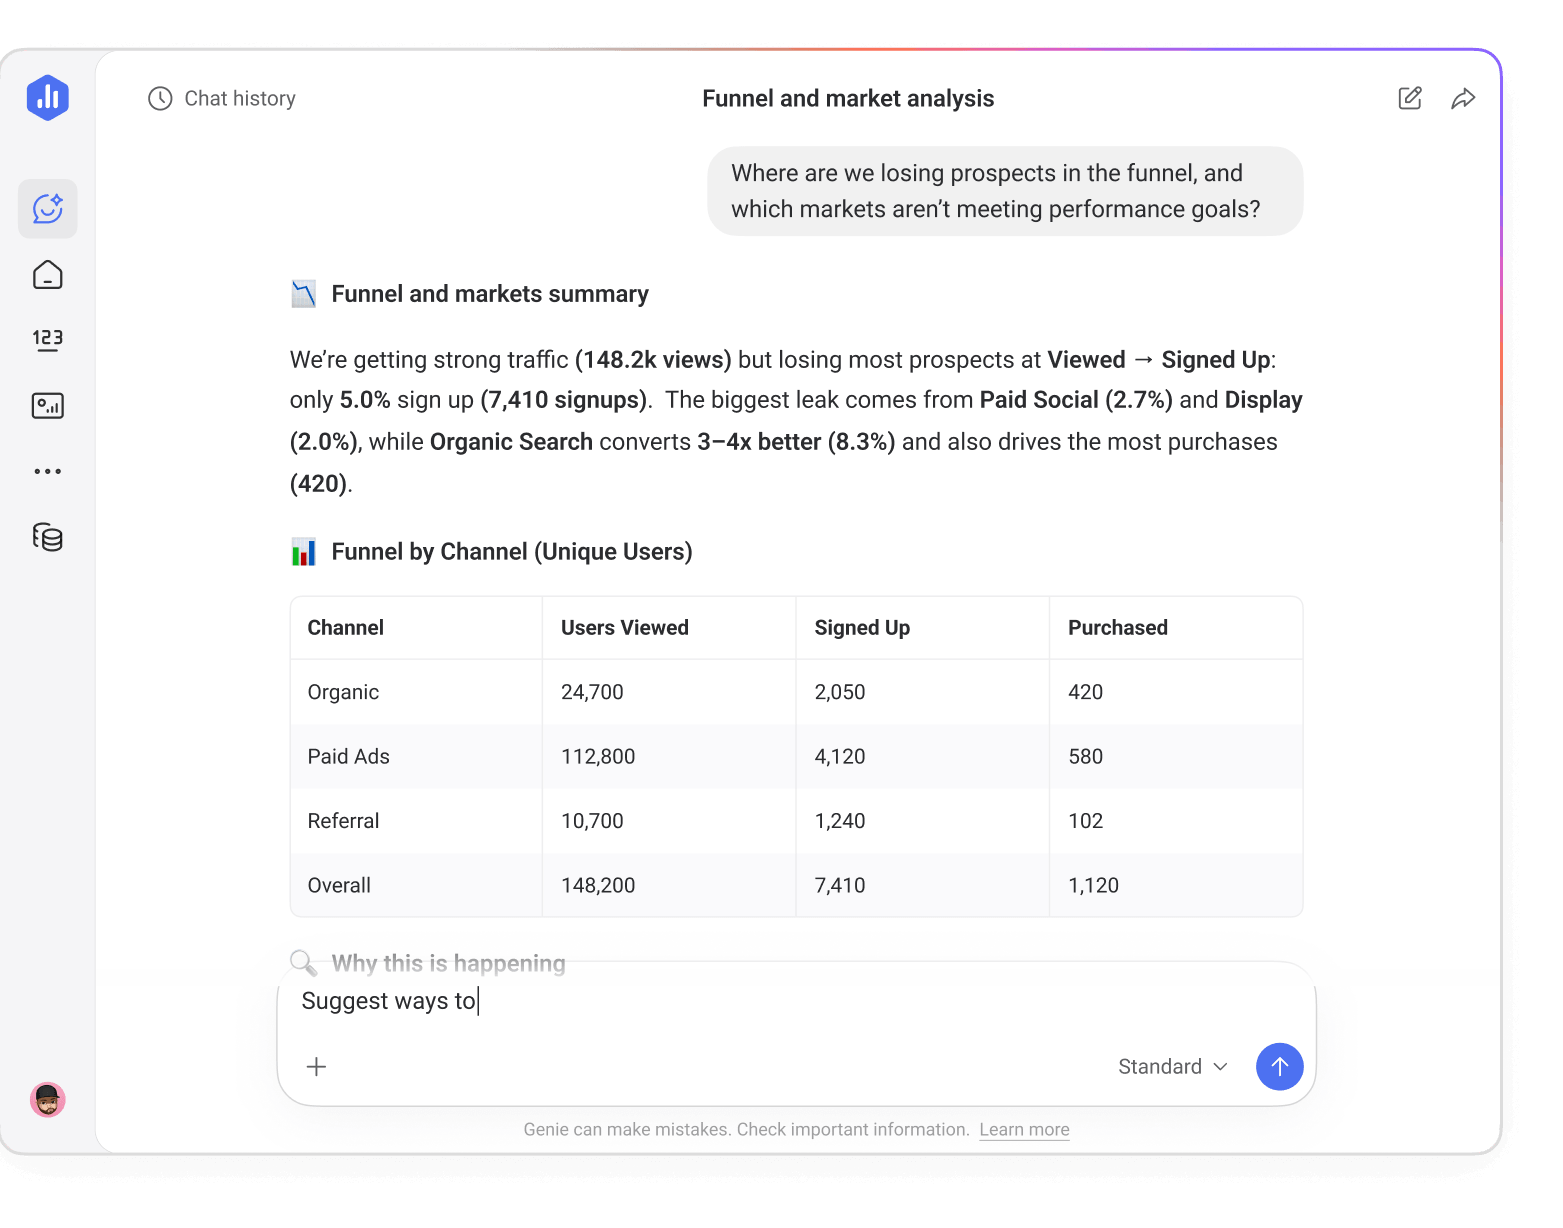Image resolution: width=1563 pixels, height=1228 pixels.
Task: Click the Funnel and market analysis title
Action: (847, 98)
